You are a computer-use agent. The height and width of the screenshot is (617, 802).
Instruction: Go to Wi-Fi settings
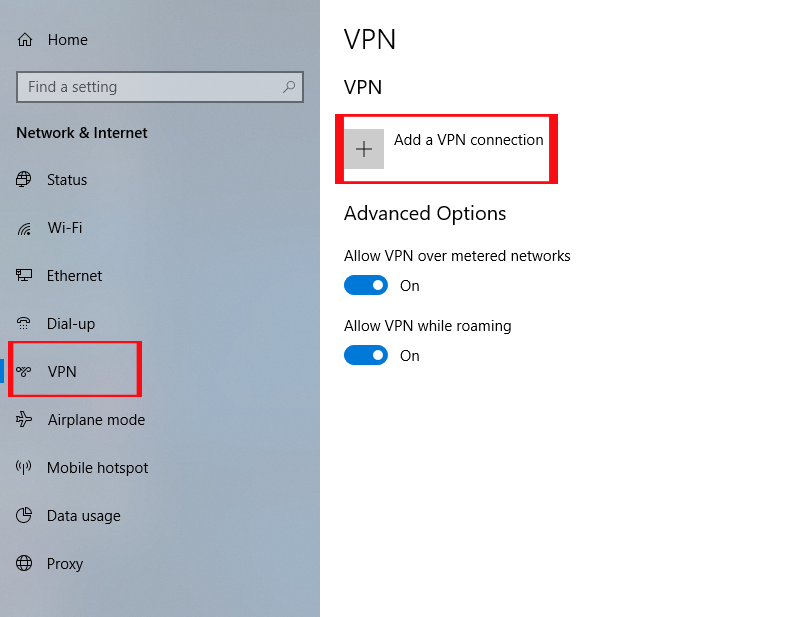65,228
